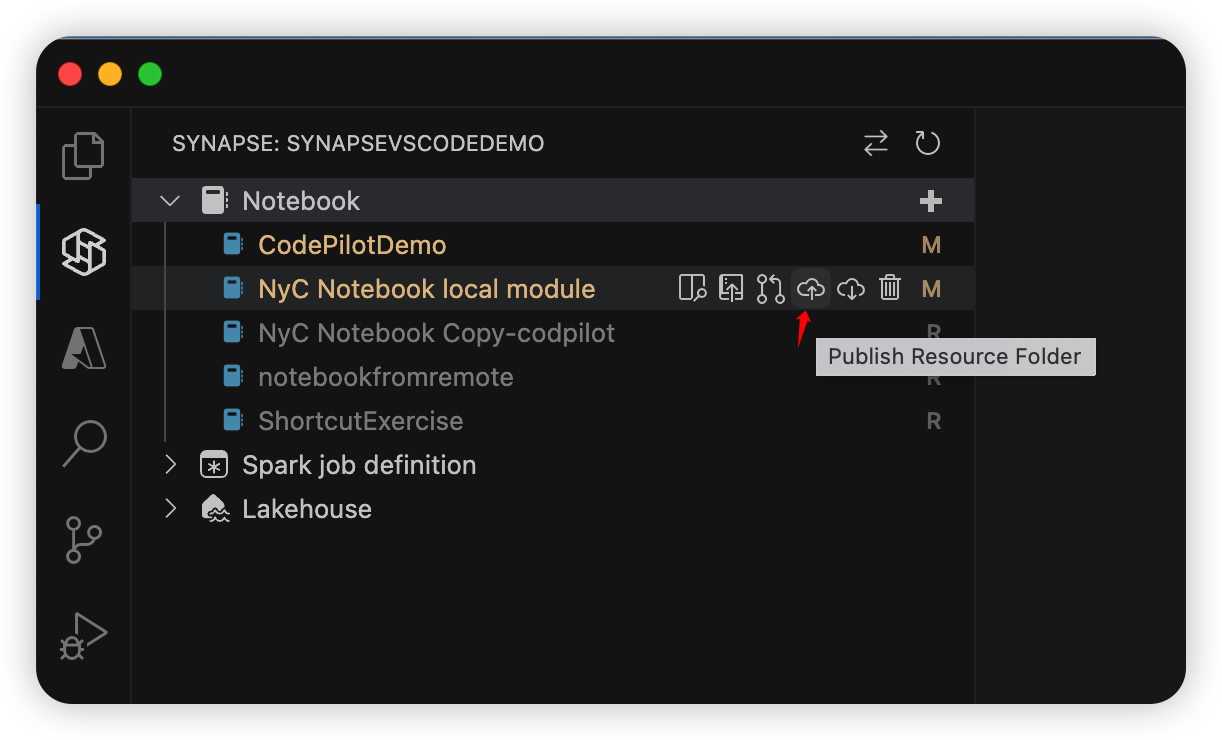
Task: Click the Spark job definition asterisk icon
Action: pyautogui.click(x=214, y=465)
